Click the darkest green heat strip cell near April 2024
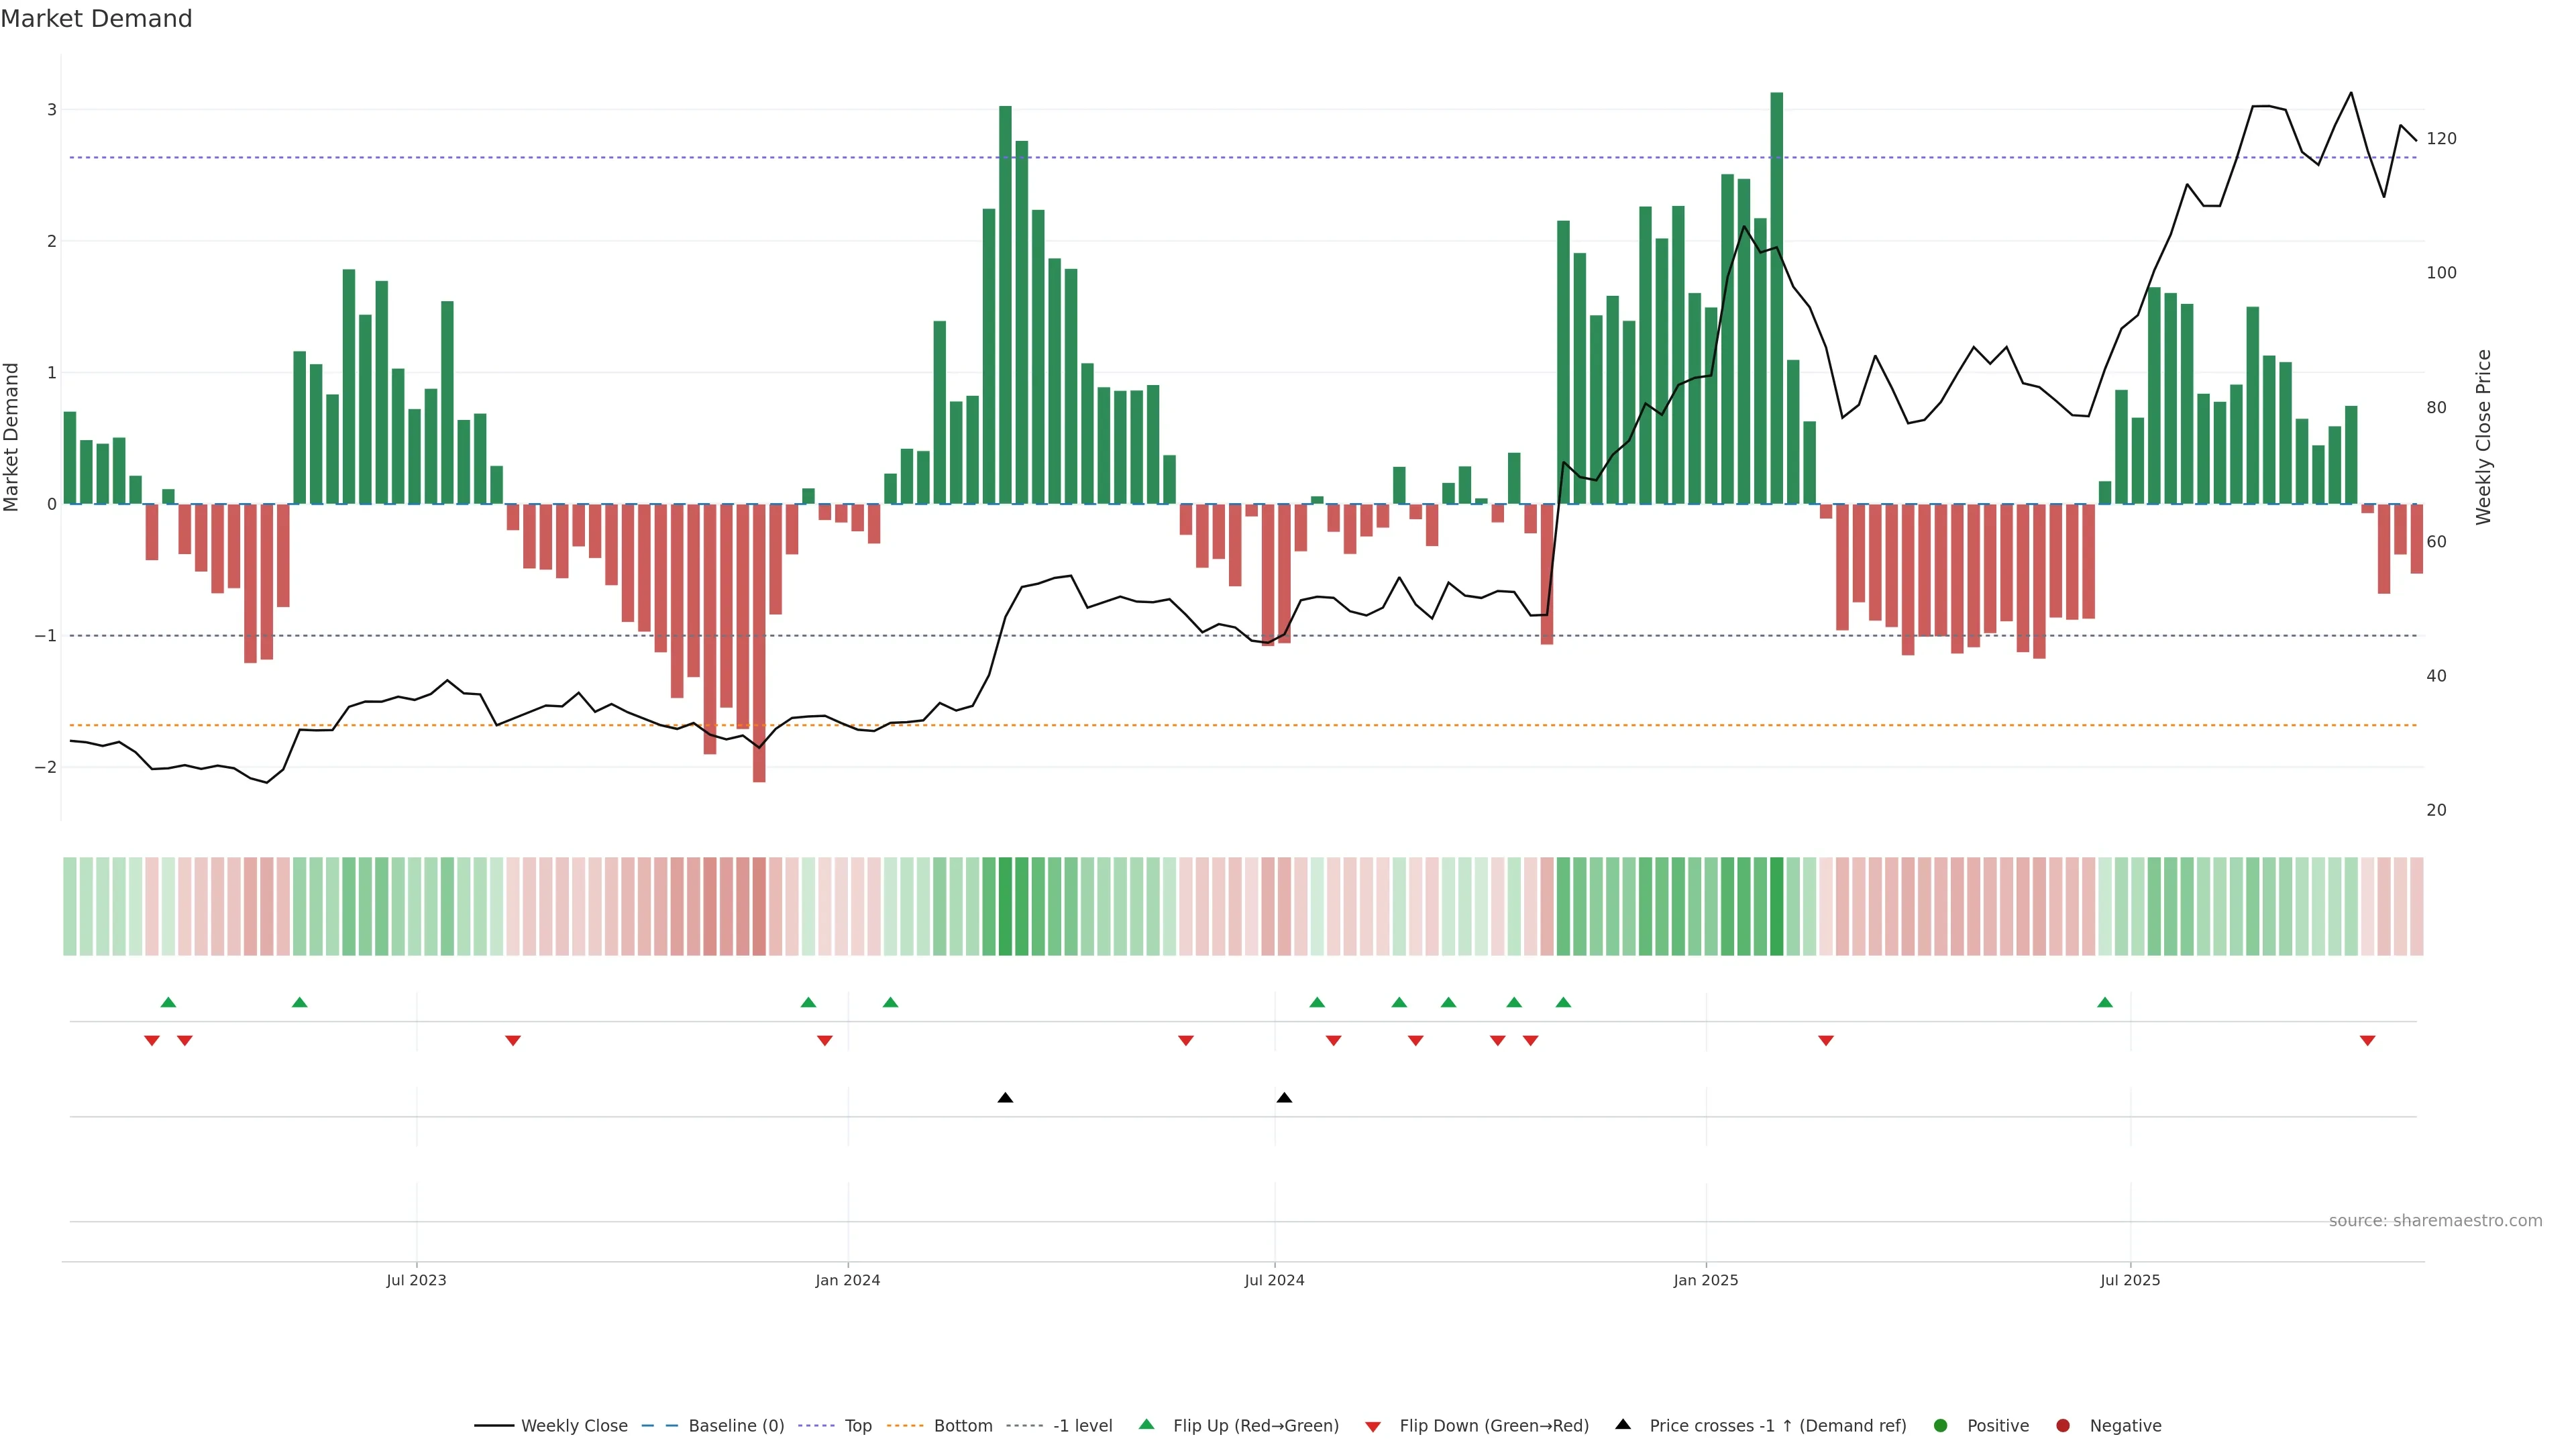Viewport: 2576px width, 1449px height. pyautogui.click(x=1005, y=906)
